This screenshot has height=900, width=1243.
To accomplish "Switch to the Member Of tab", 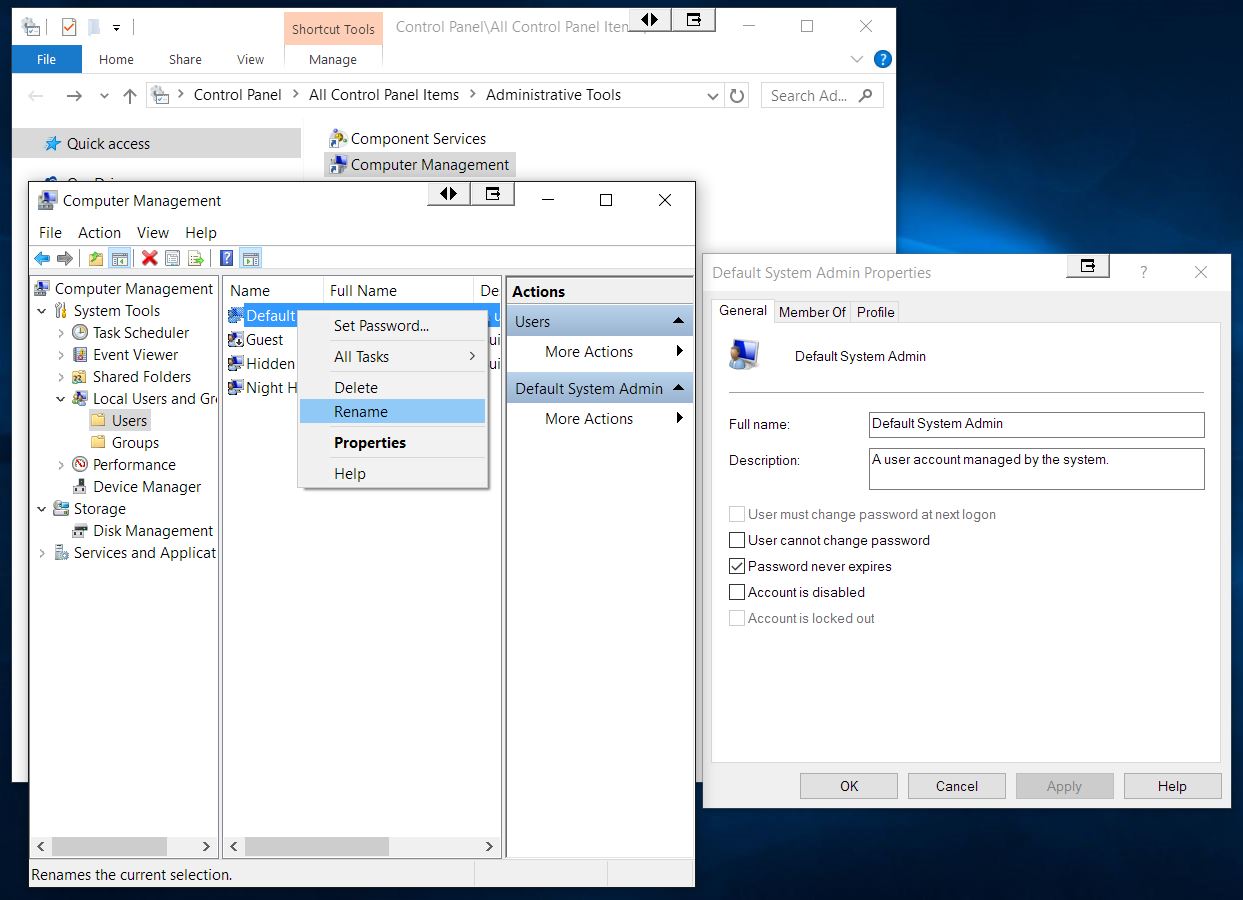I will (x=812, y=312).
